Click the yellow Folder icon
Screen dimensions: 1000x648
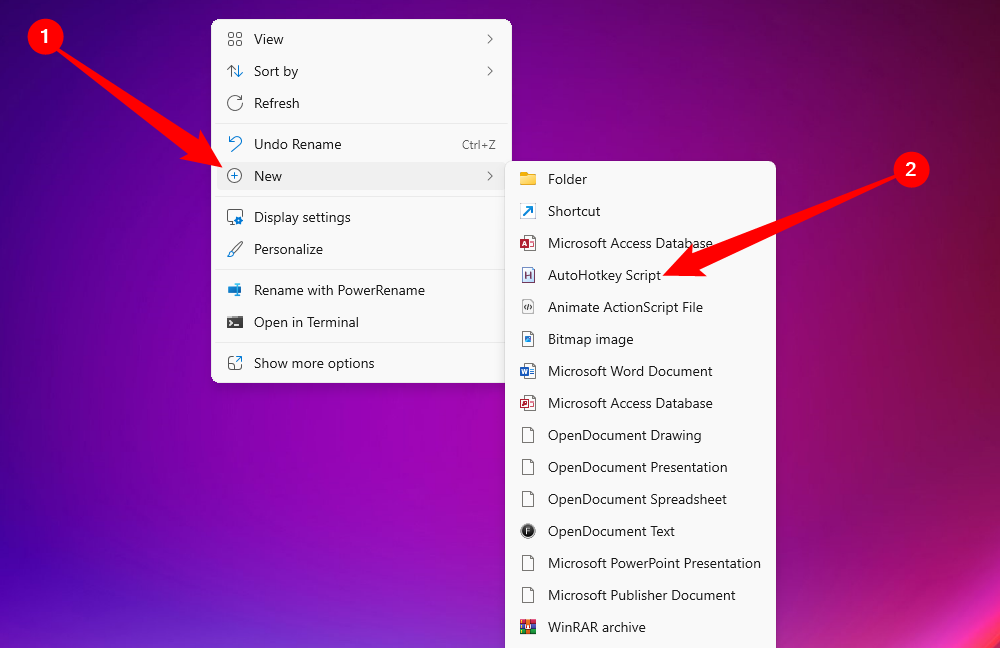coord(528,179)
